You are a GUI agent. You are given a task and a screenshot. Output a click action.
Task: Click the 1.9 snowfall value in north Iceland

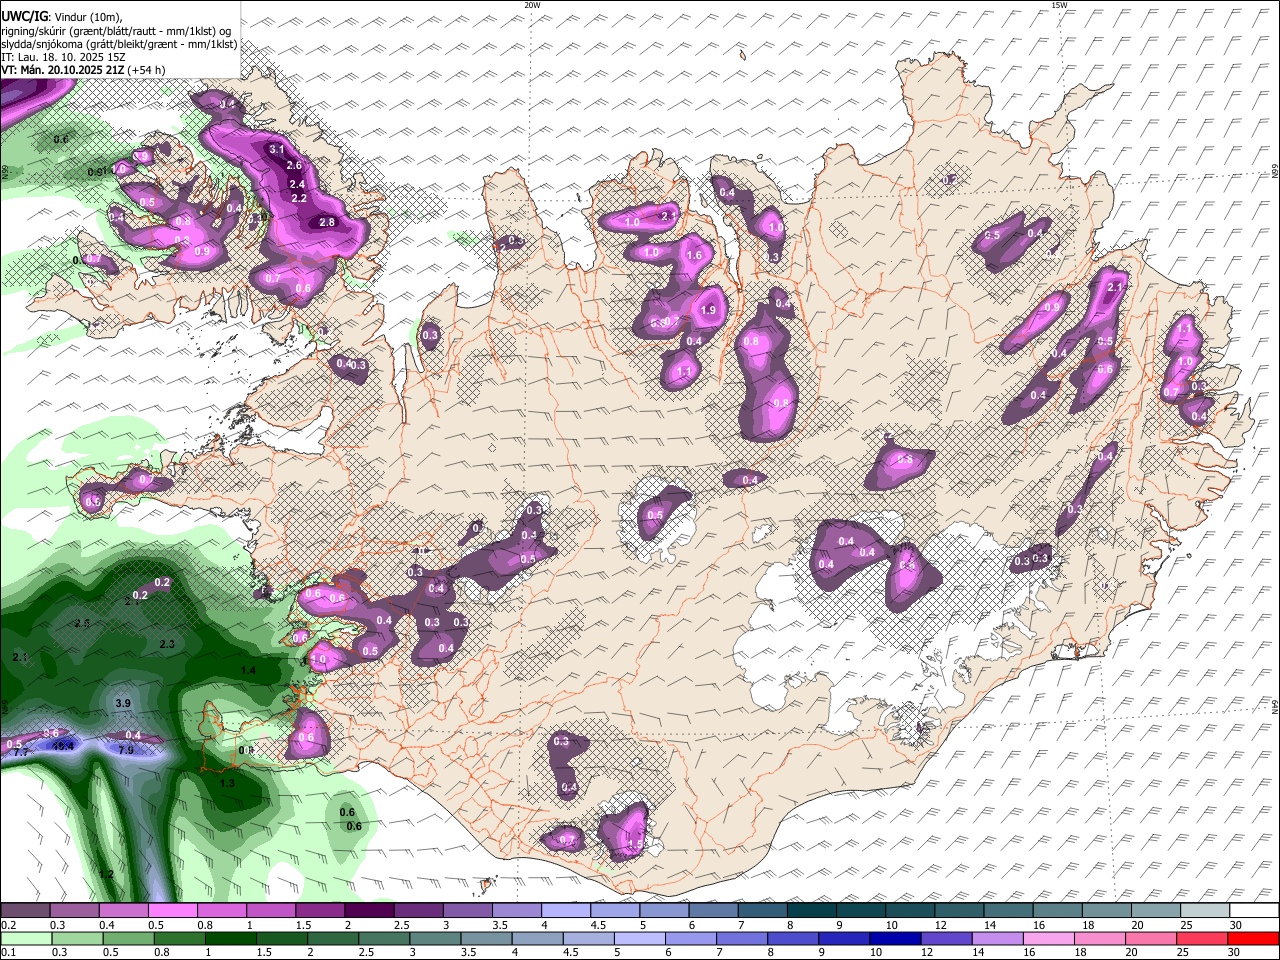(709, 311)
